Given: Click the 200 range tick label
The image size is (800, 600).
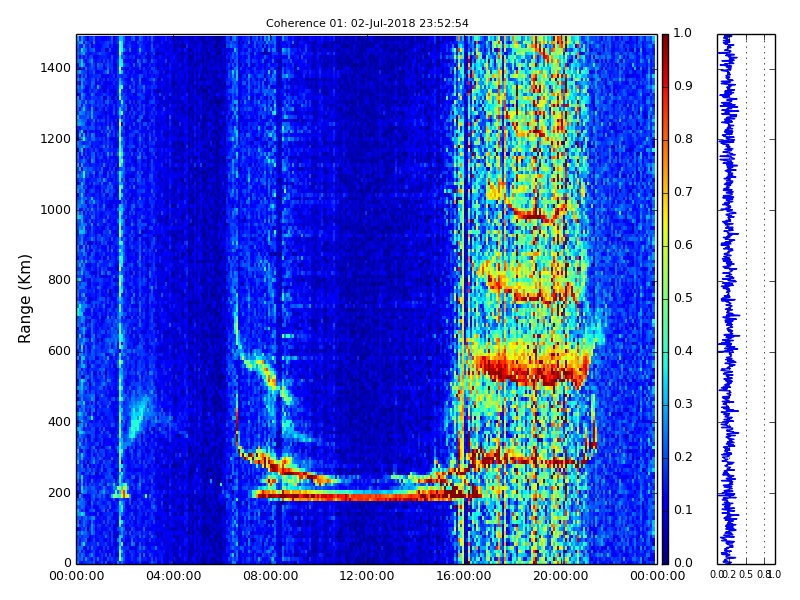Looking at the screenshot, I should point(59,493).
